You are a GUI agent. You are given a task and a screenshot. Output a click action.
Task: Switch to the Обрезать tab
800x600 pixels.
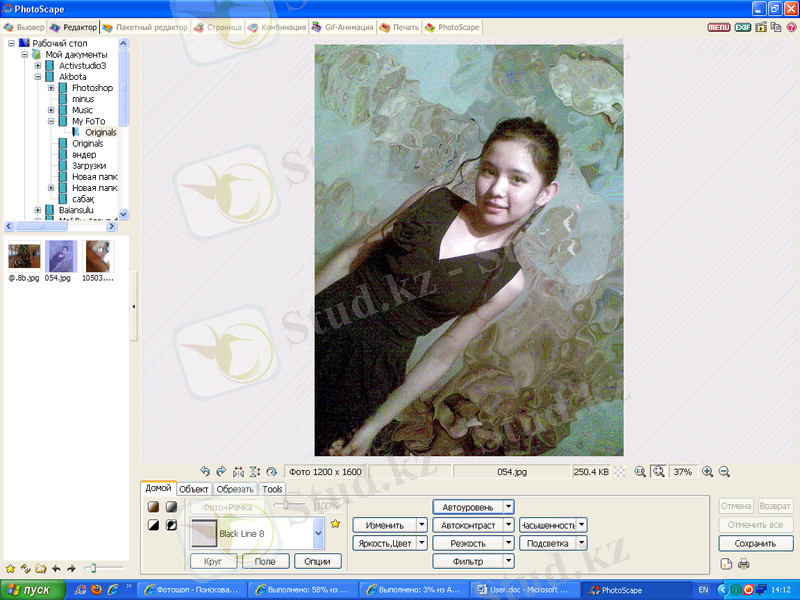point(235,489)
